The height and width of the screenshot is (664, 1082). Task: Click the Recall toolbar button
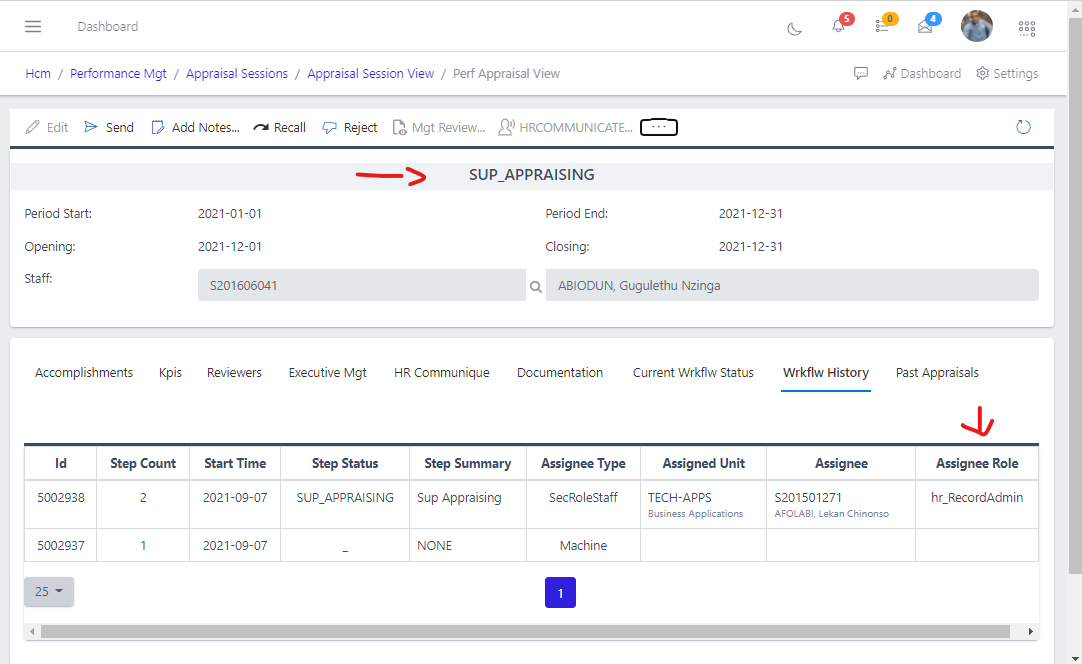280,128
